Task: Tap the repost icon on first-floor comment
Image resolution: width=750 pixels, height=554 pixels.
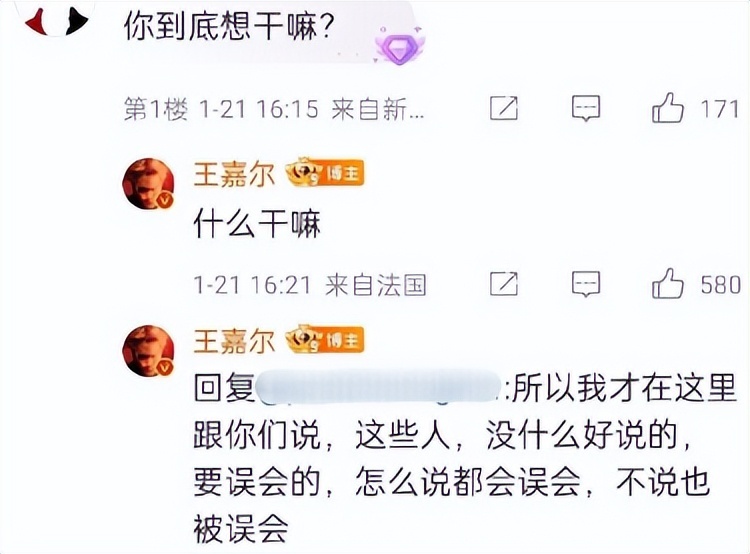Action: (x=504, y=108)
